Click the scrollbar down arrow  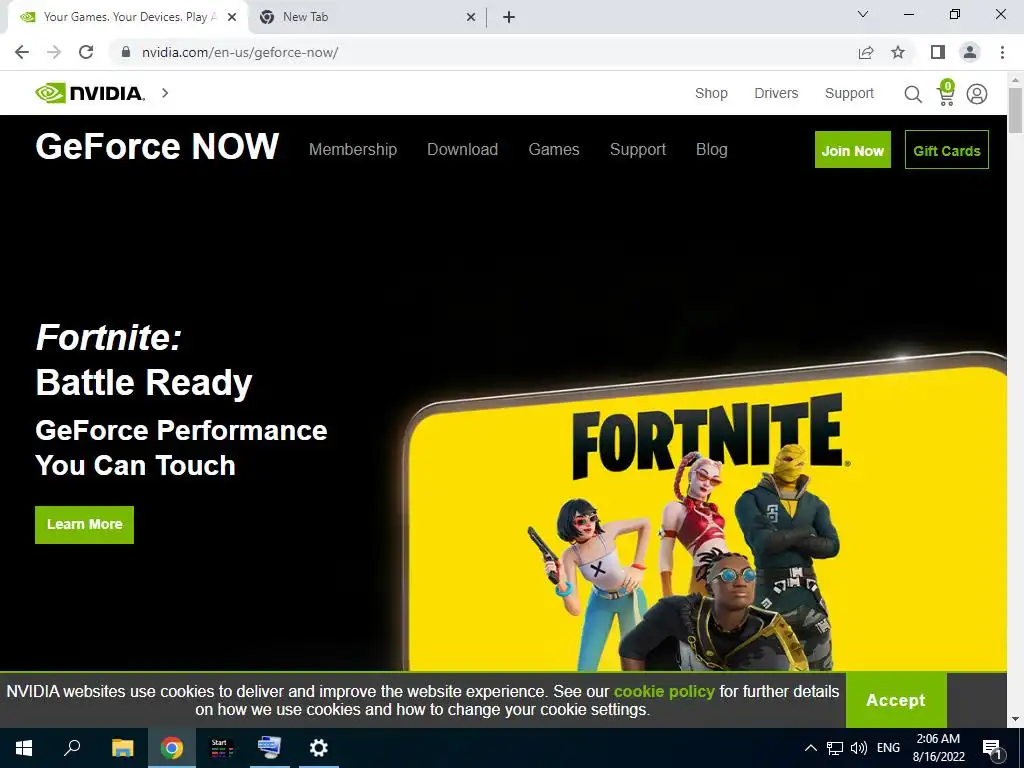[x=1016, y=719]
